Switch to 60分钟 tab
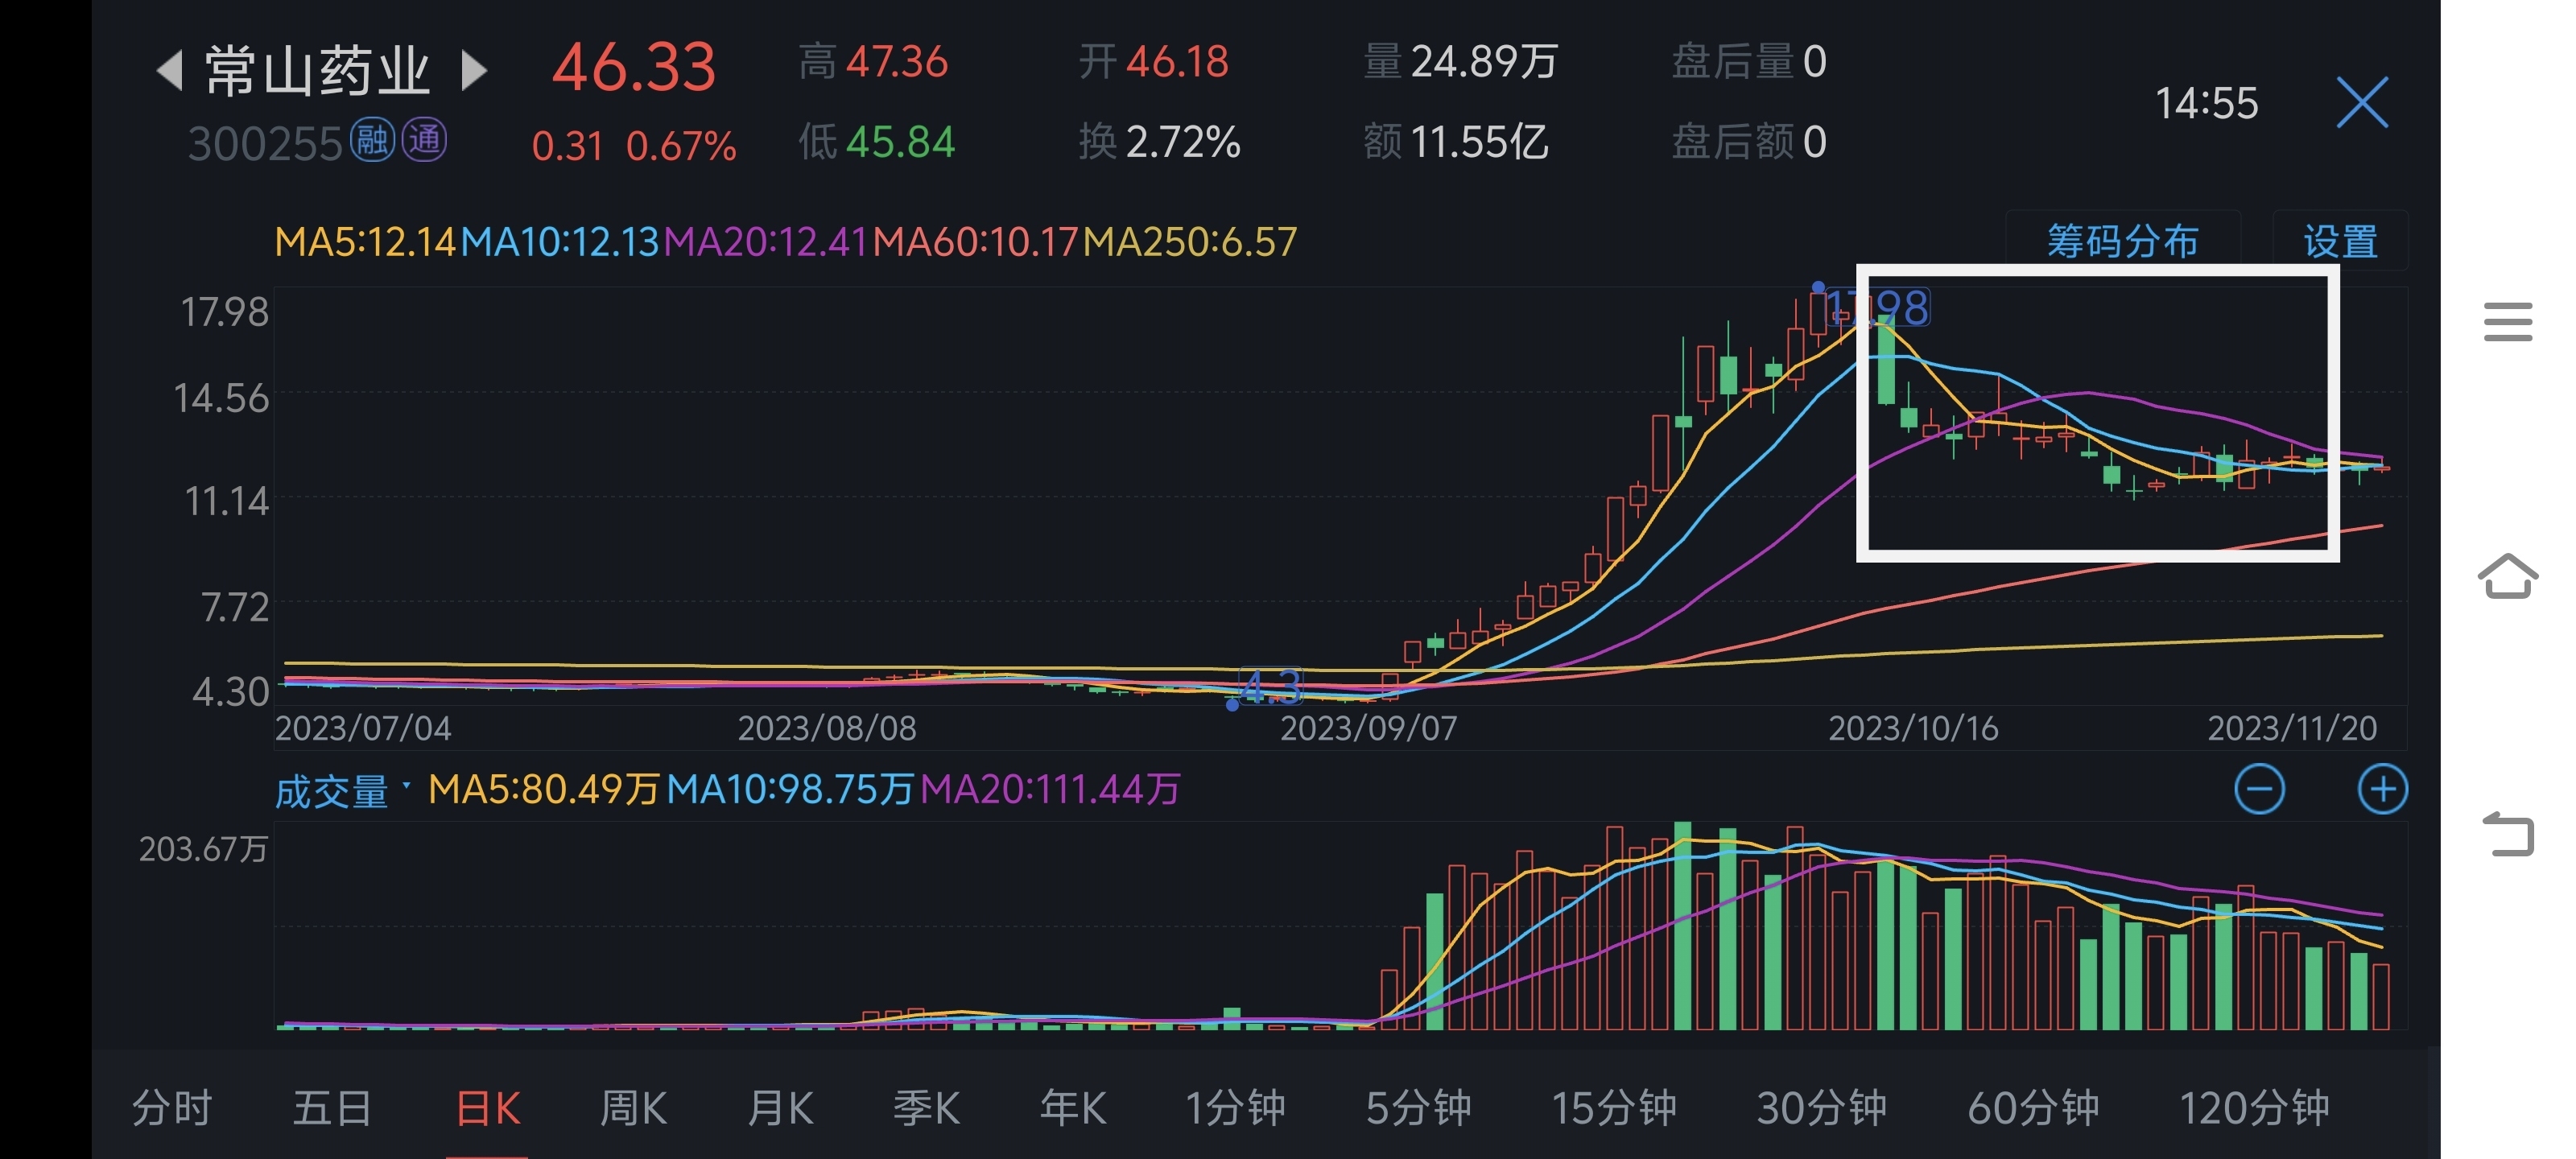 pos(2033,1107)
